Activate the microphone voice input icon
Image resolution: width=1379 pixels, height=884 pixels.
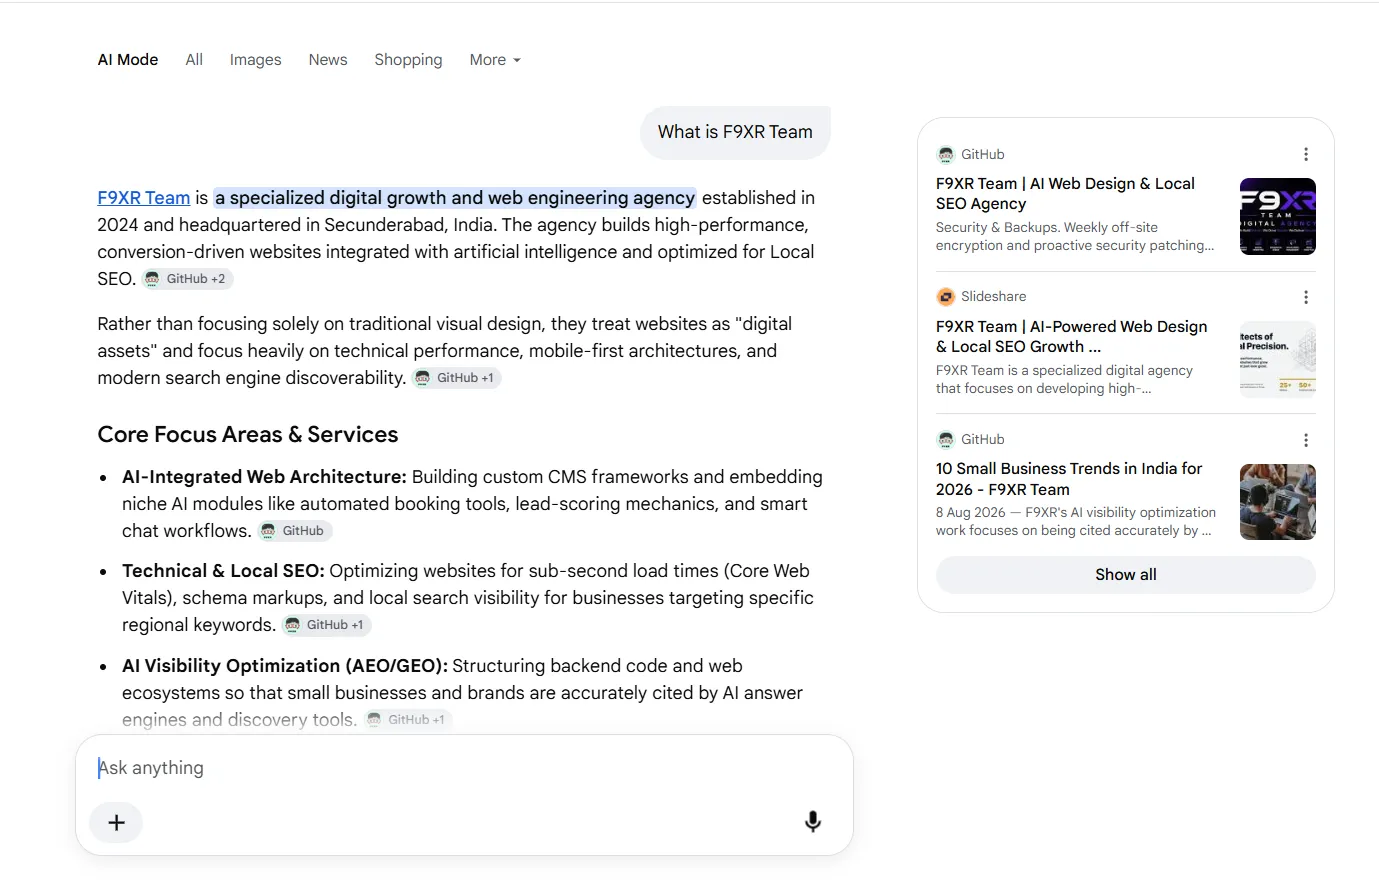pos(813,822)
